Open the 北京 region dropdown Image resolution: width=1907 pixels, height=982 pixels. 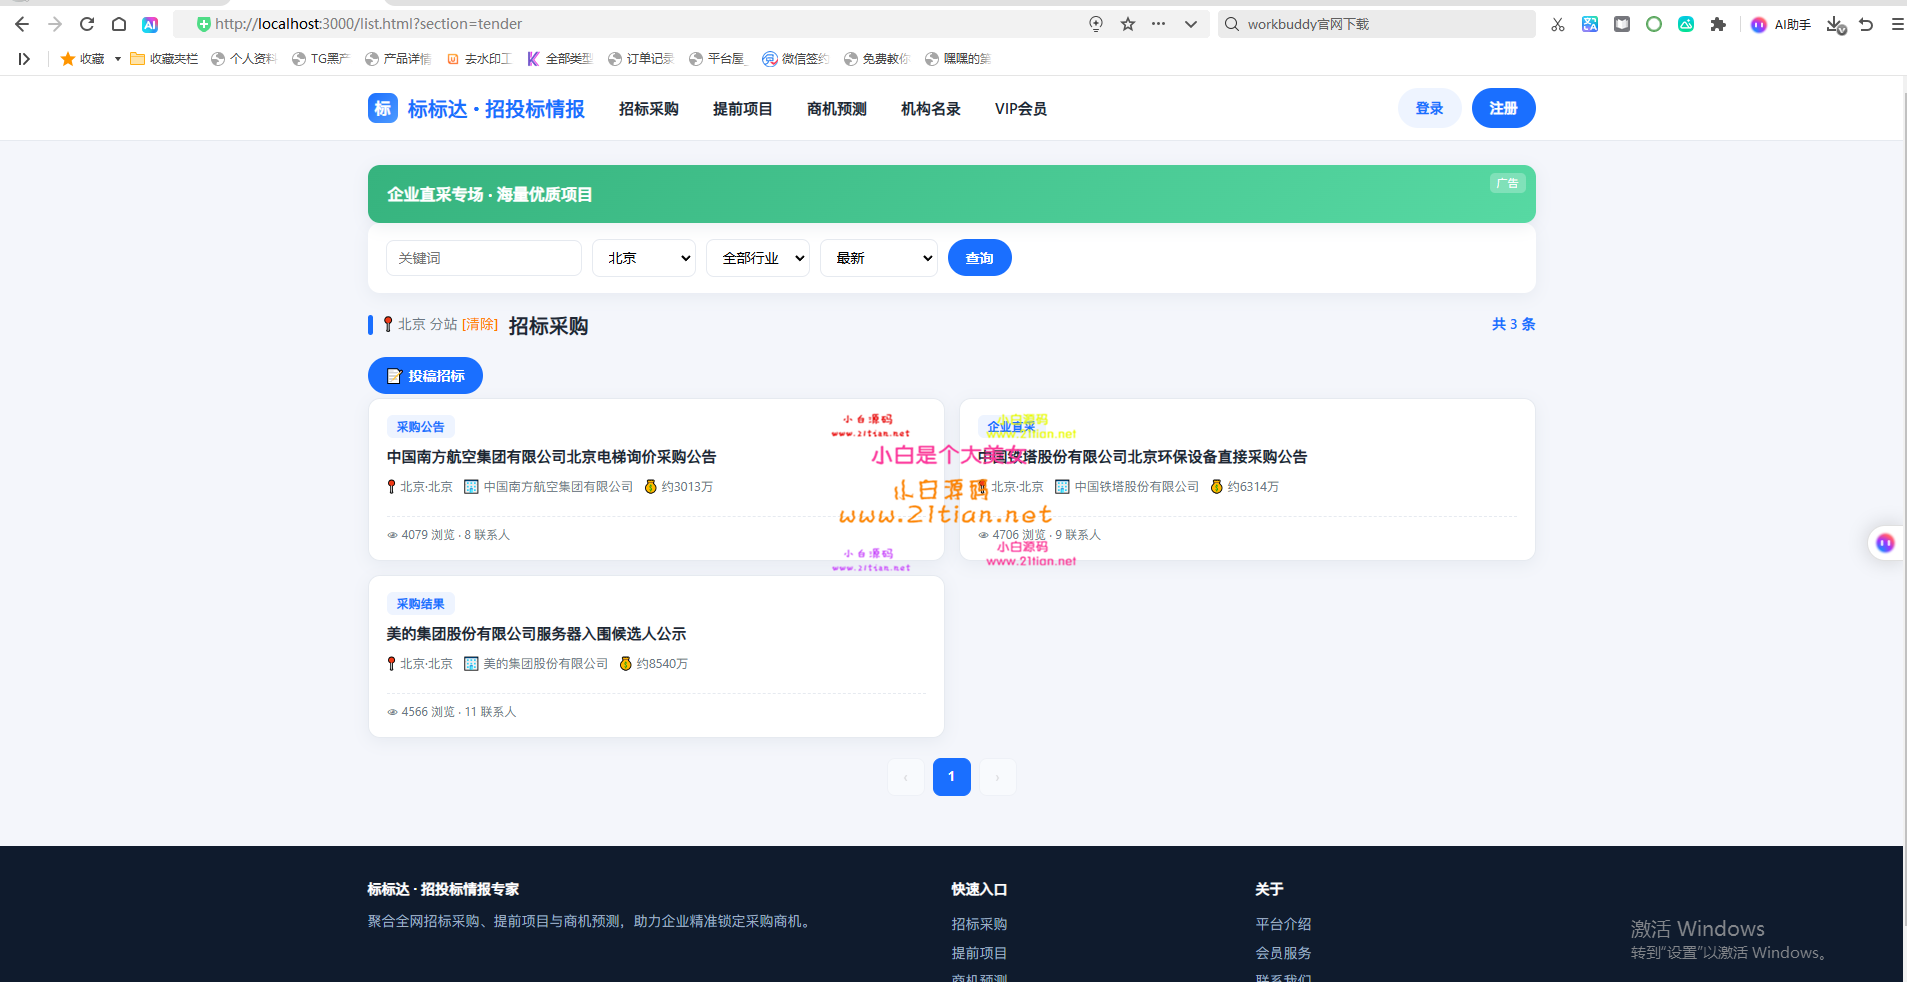[643, 258]
